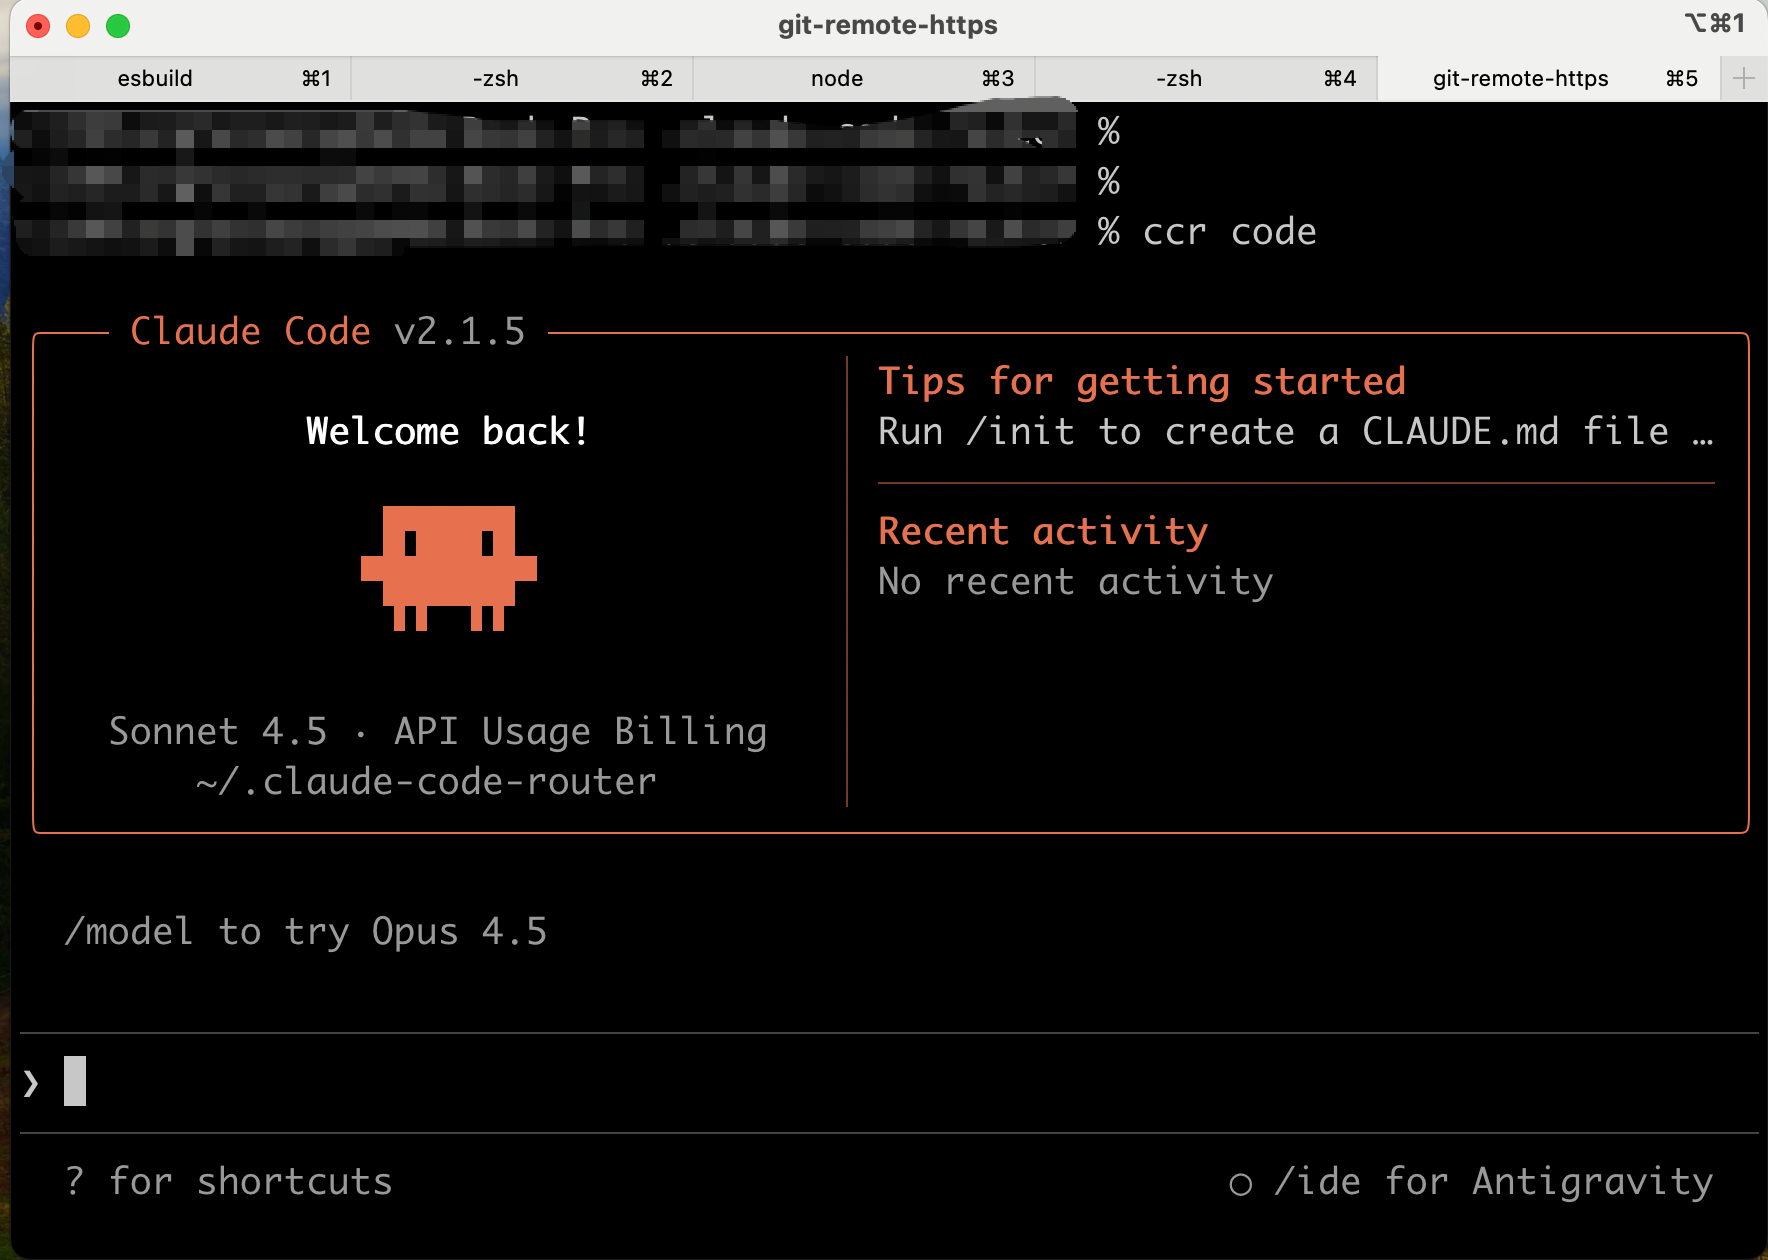Image resolution: width=1768 pixels, height=1260 pixels.
Task: Open the fourth -zsh tab
Action: (x=1180, y=78)
